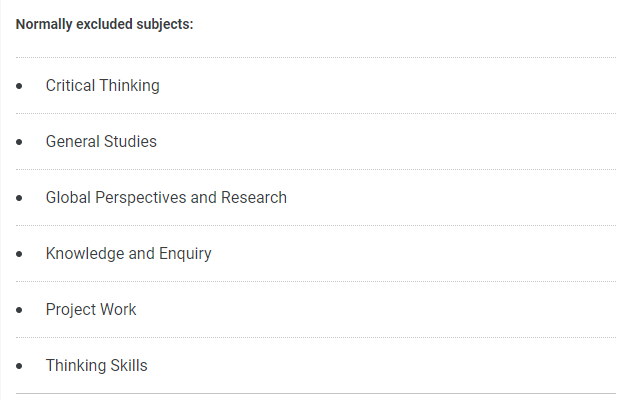The image size is (631, 400).
Task: Select the bullet before Global Perspectives and Research
Action: click(x=19, y=198)
